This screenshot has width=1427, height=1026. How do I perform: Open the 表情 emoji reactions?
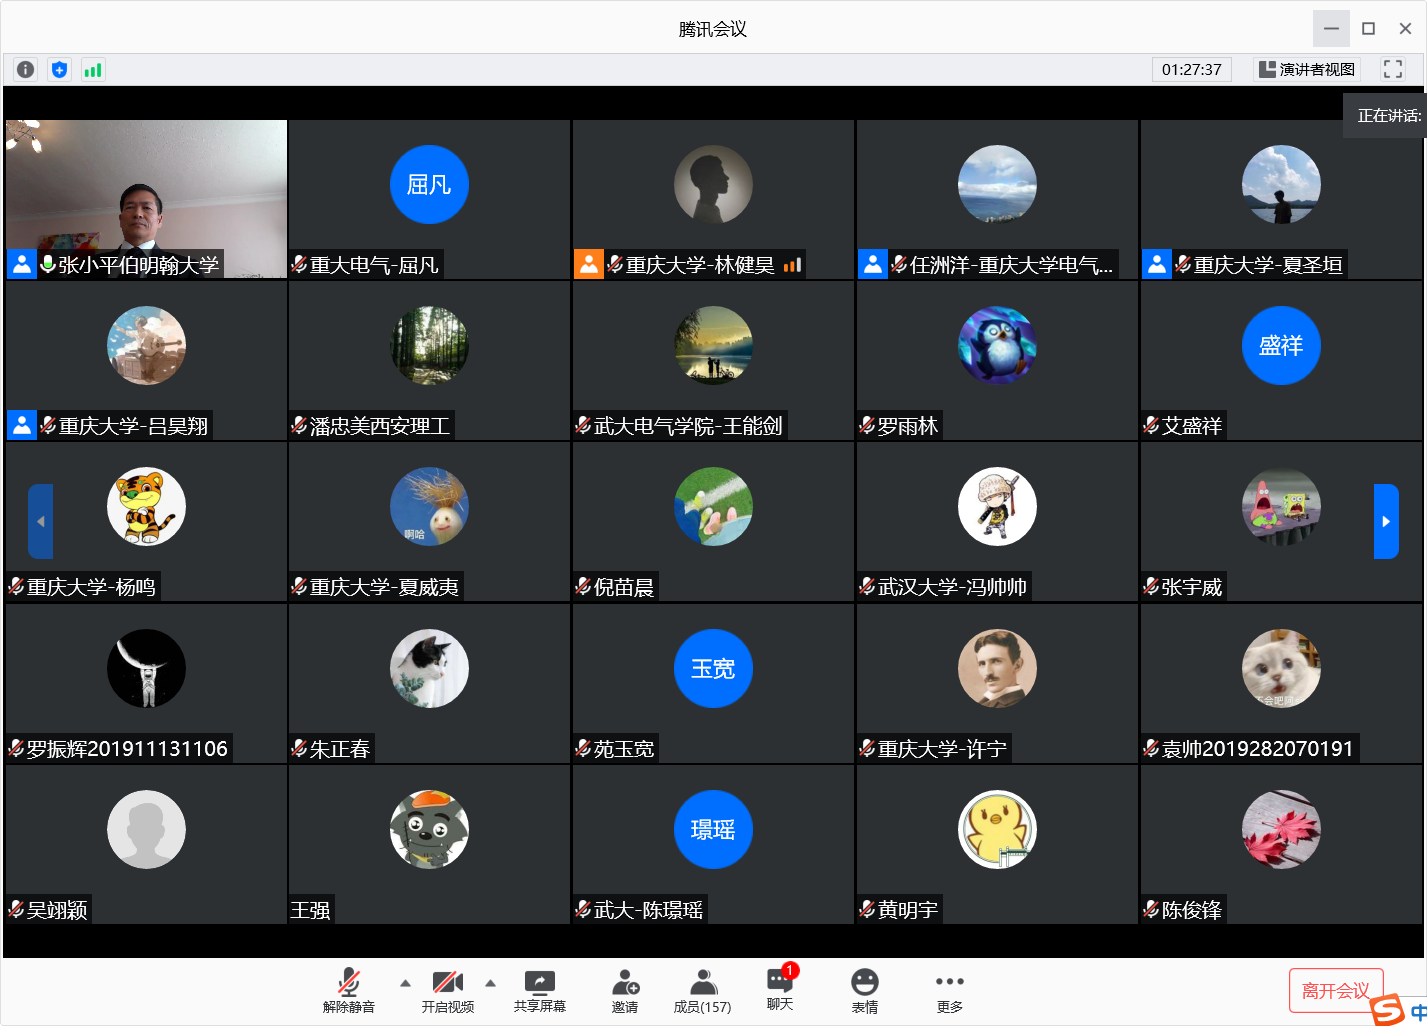tap(865, 991)
